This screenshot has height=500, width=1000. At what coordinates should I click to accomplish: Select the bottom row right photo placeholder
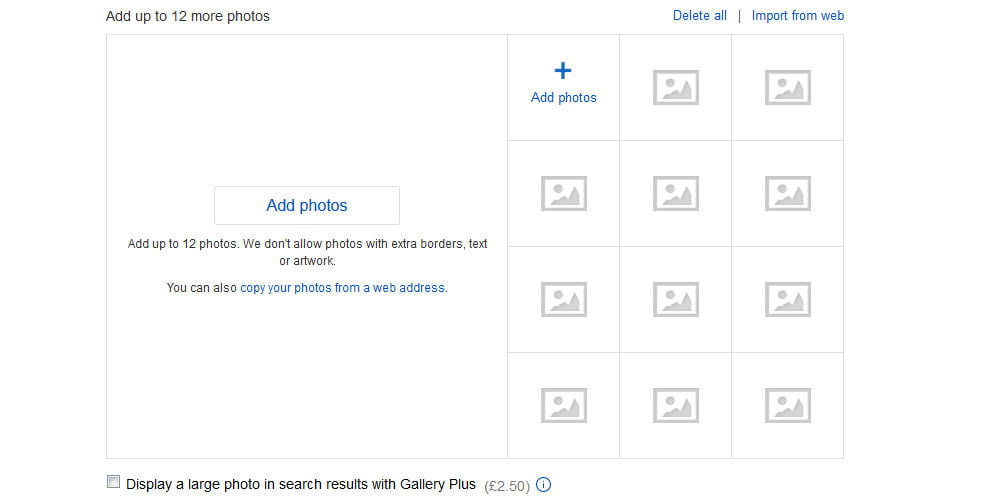788,405
